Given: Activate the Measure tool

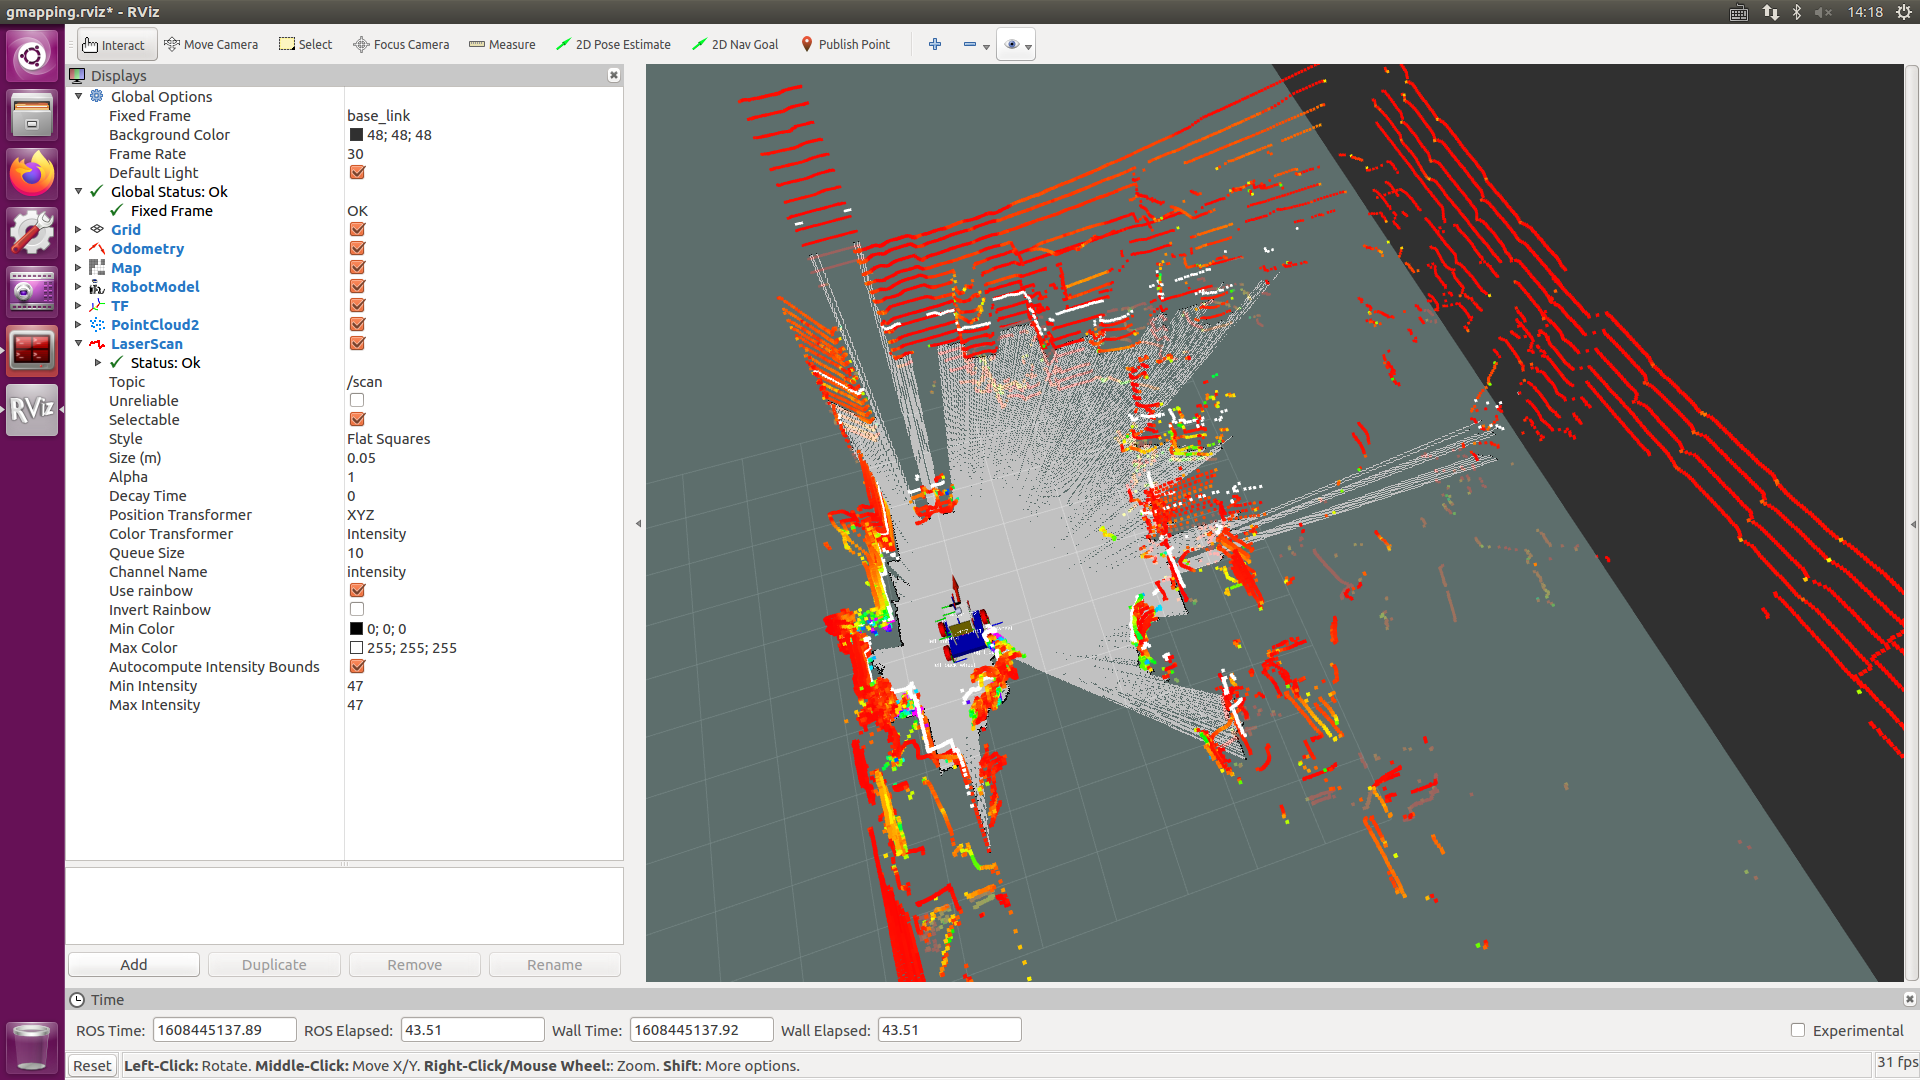Looking at the screenshot, I should pyautogui.click(x=502, y=44).
